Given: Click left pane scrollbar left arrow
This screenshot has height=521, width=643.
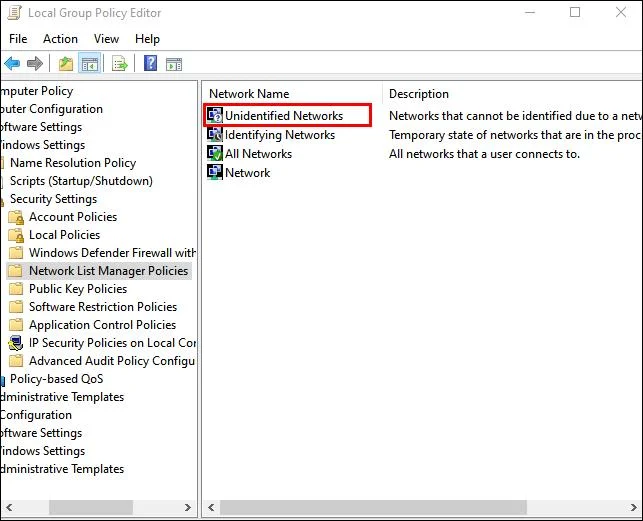Looking at the screenshot, I should (9, 507).
